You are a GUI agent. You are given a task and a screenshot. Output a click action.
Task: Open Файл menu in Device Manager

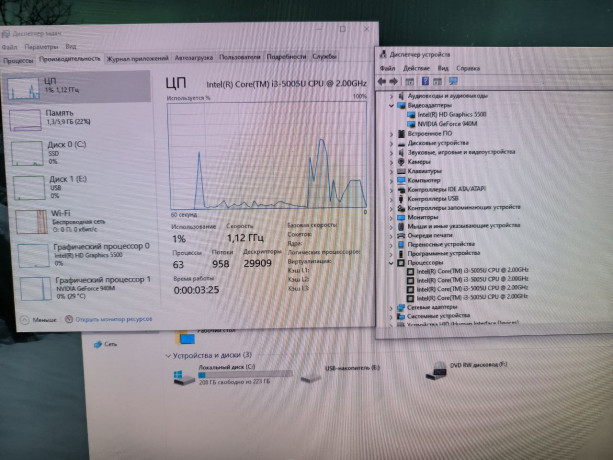387,68
